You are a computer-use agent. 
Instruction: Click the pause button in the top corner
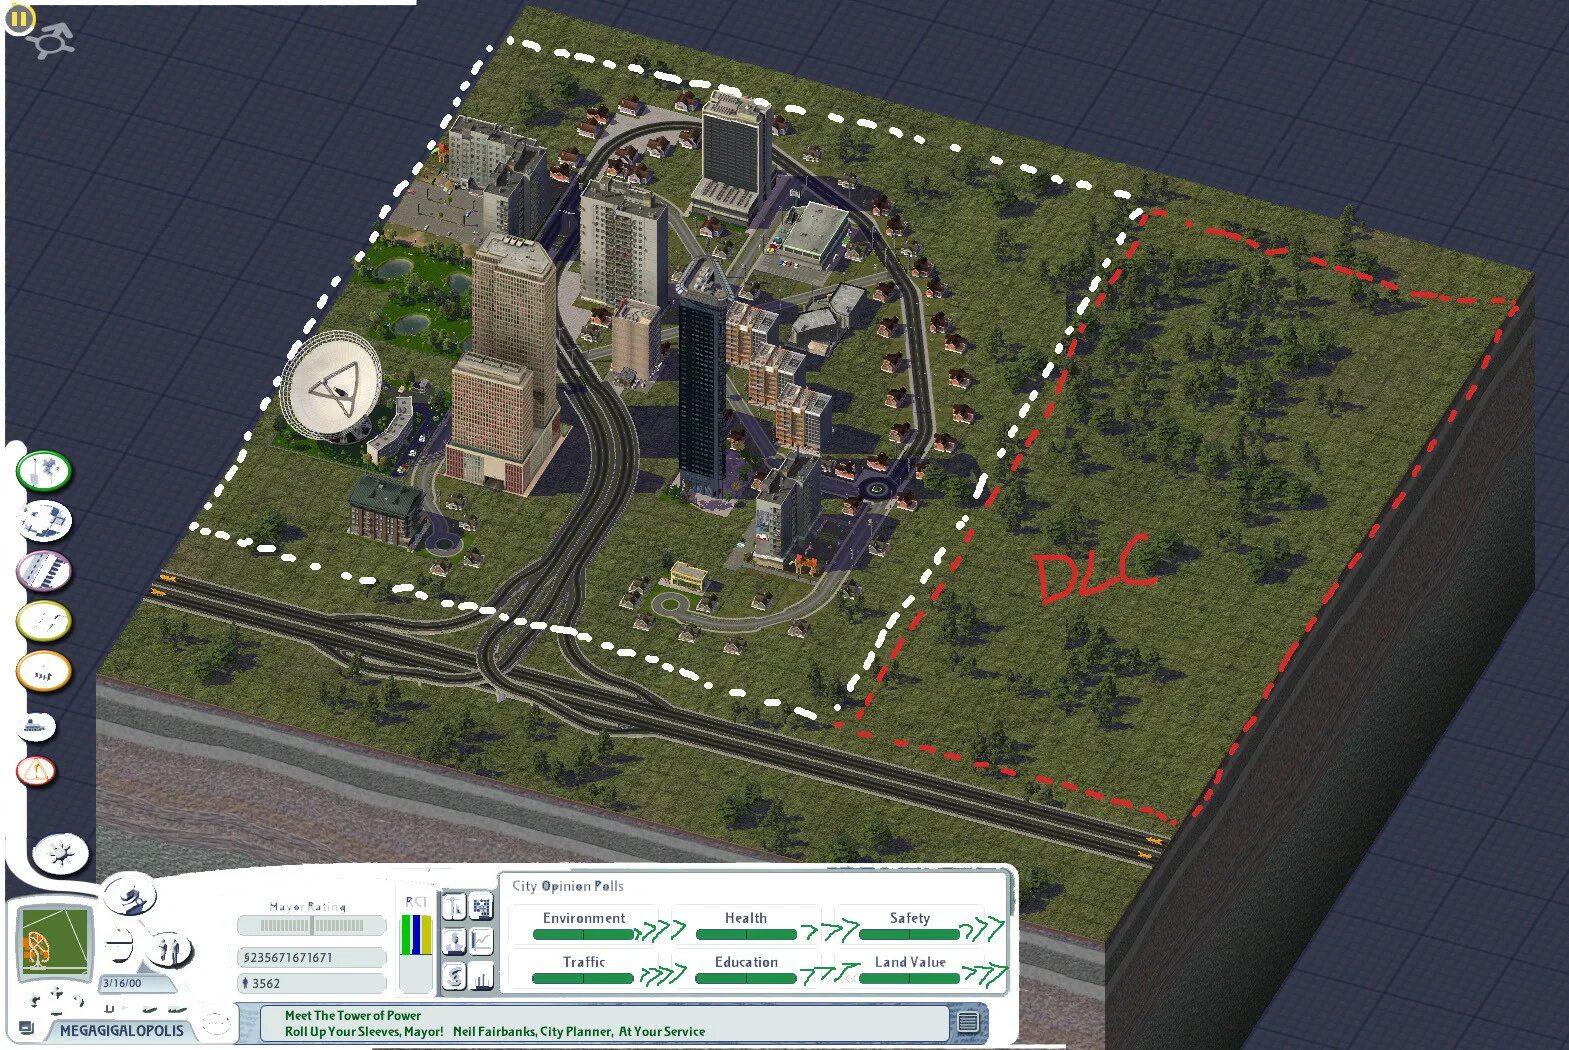tap(19, 18)
